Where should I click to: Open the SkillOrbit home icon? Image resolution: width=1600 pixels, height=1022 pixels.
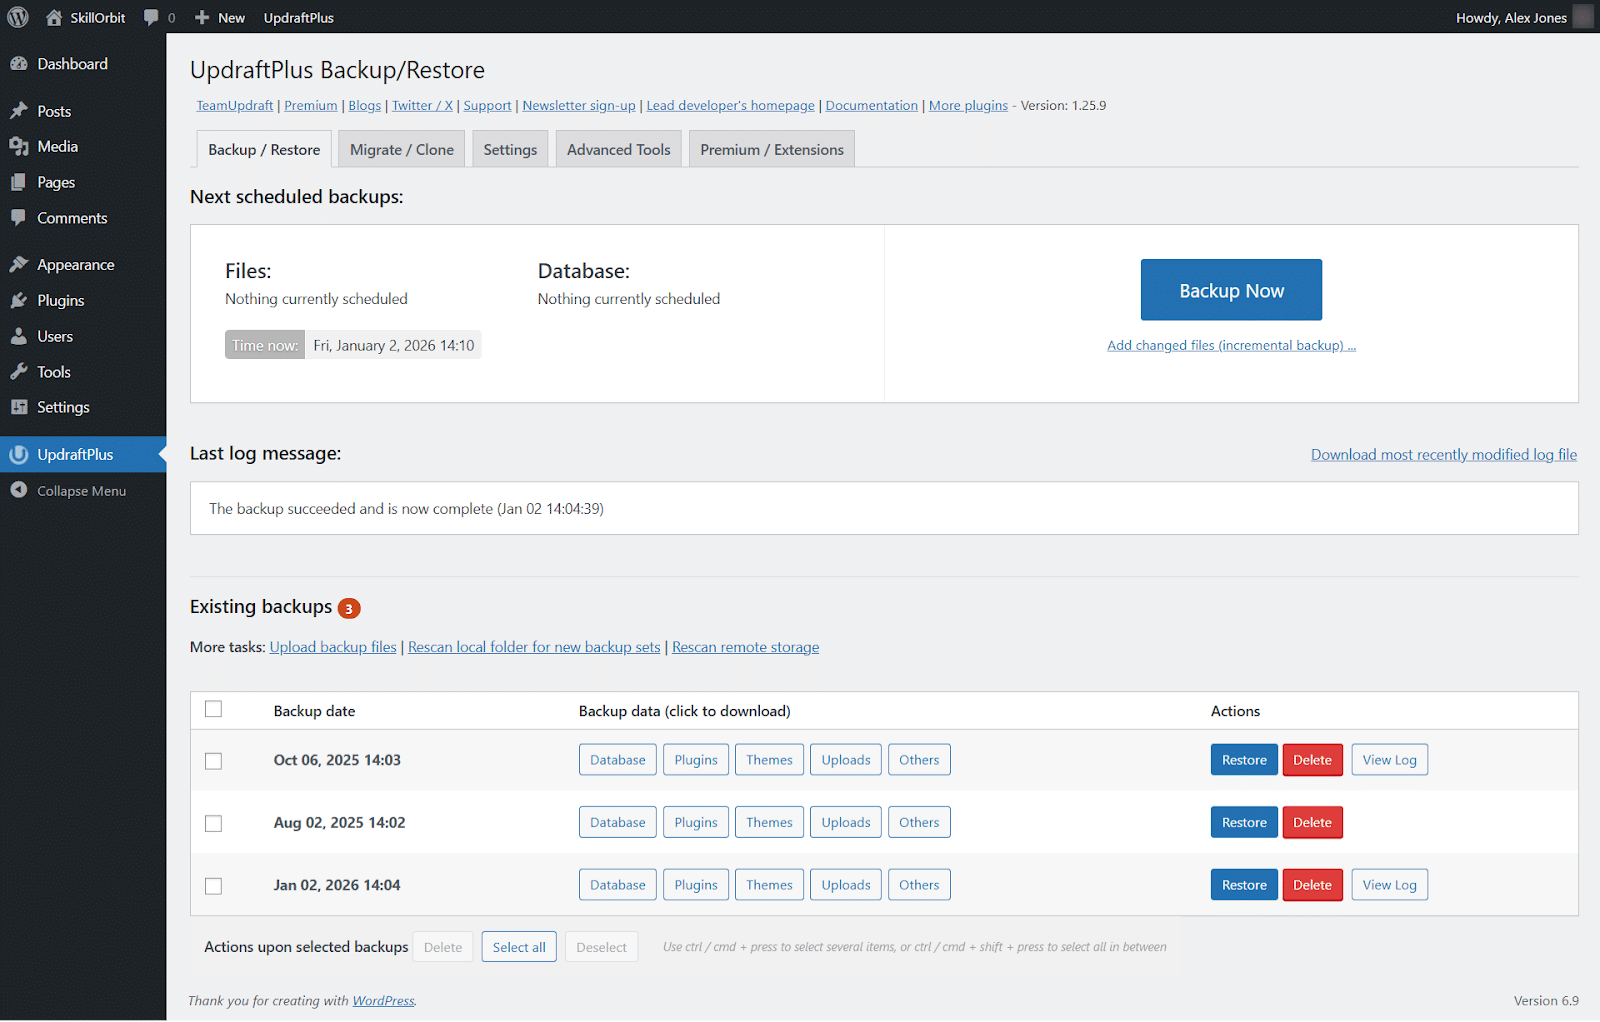54,17
